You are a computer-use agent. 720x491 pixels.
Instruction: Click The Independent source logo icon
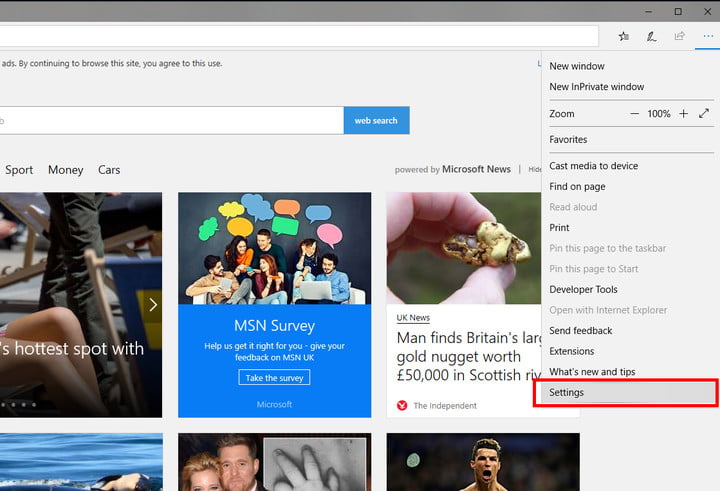[402, 406]
